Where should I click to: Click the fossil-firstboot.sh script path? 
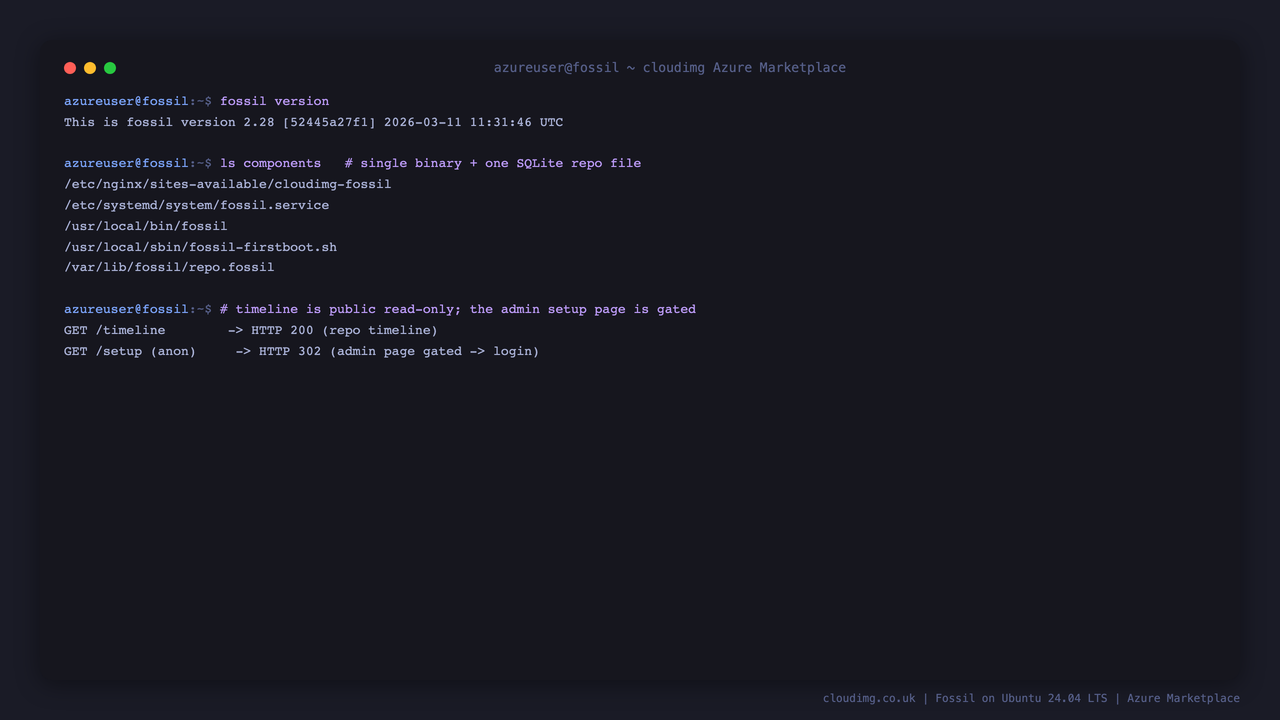tap(200, 247)
